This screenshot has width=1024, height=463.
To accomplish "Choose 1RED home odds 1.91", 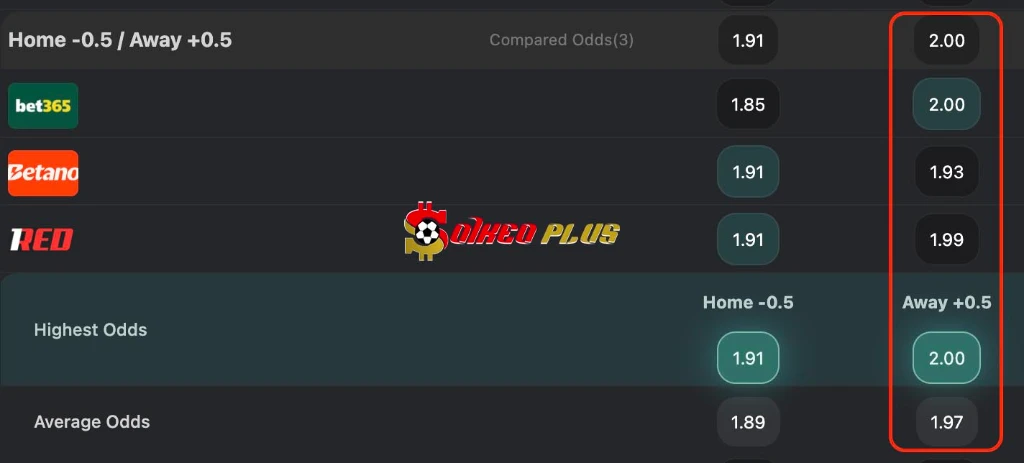I will 747,240.
